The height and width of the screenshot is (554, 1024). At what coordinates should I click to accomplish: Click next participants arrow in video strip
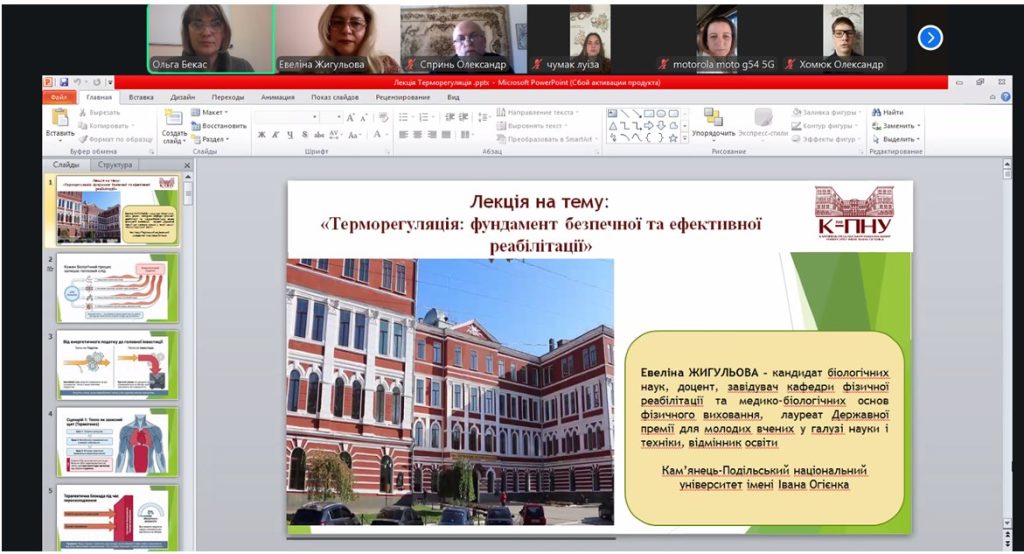930,38
